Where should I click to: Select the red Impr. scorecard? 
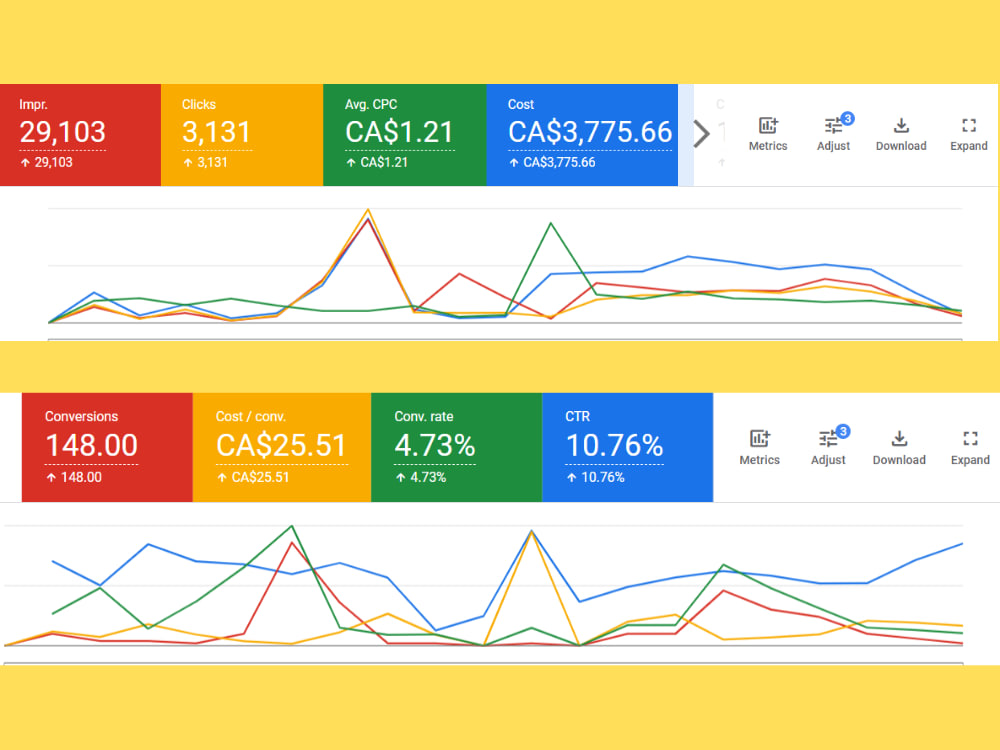coord(80,135)
